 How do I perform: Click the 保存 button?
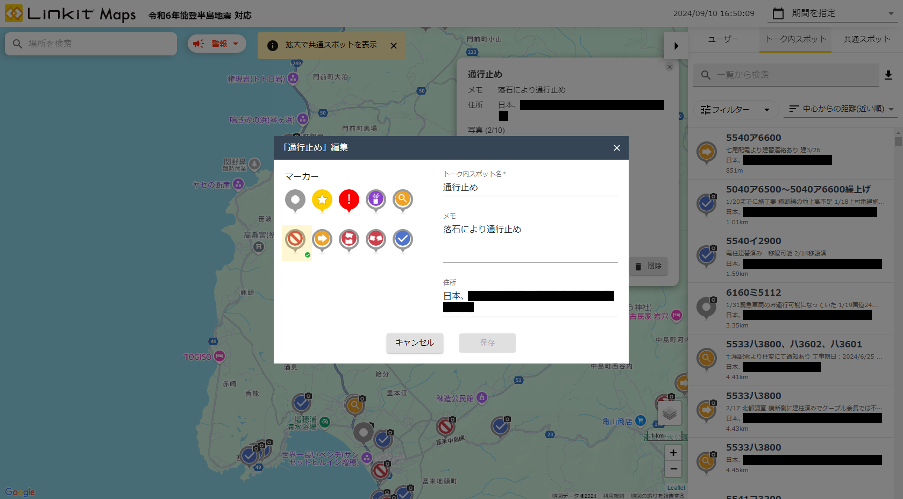(487, 343)
